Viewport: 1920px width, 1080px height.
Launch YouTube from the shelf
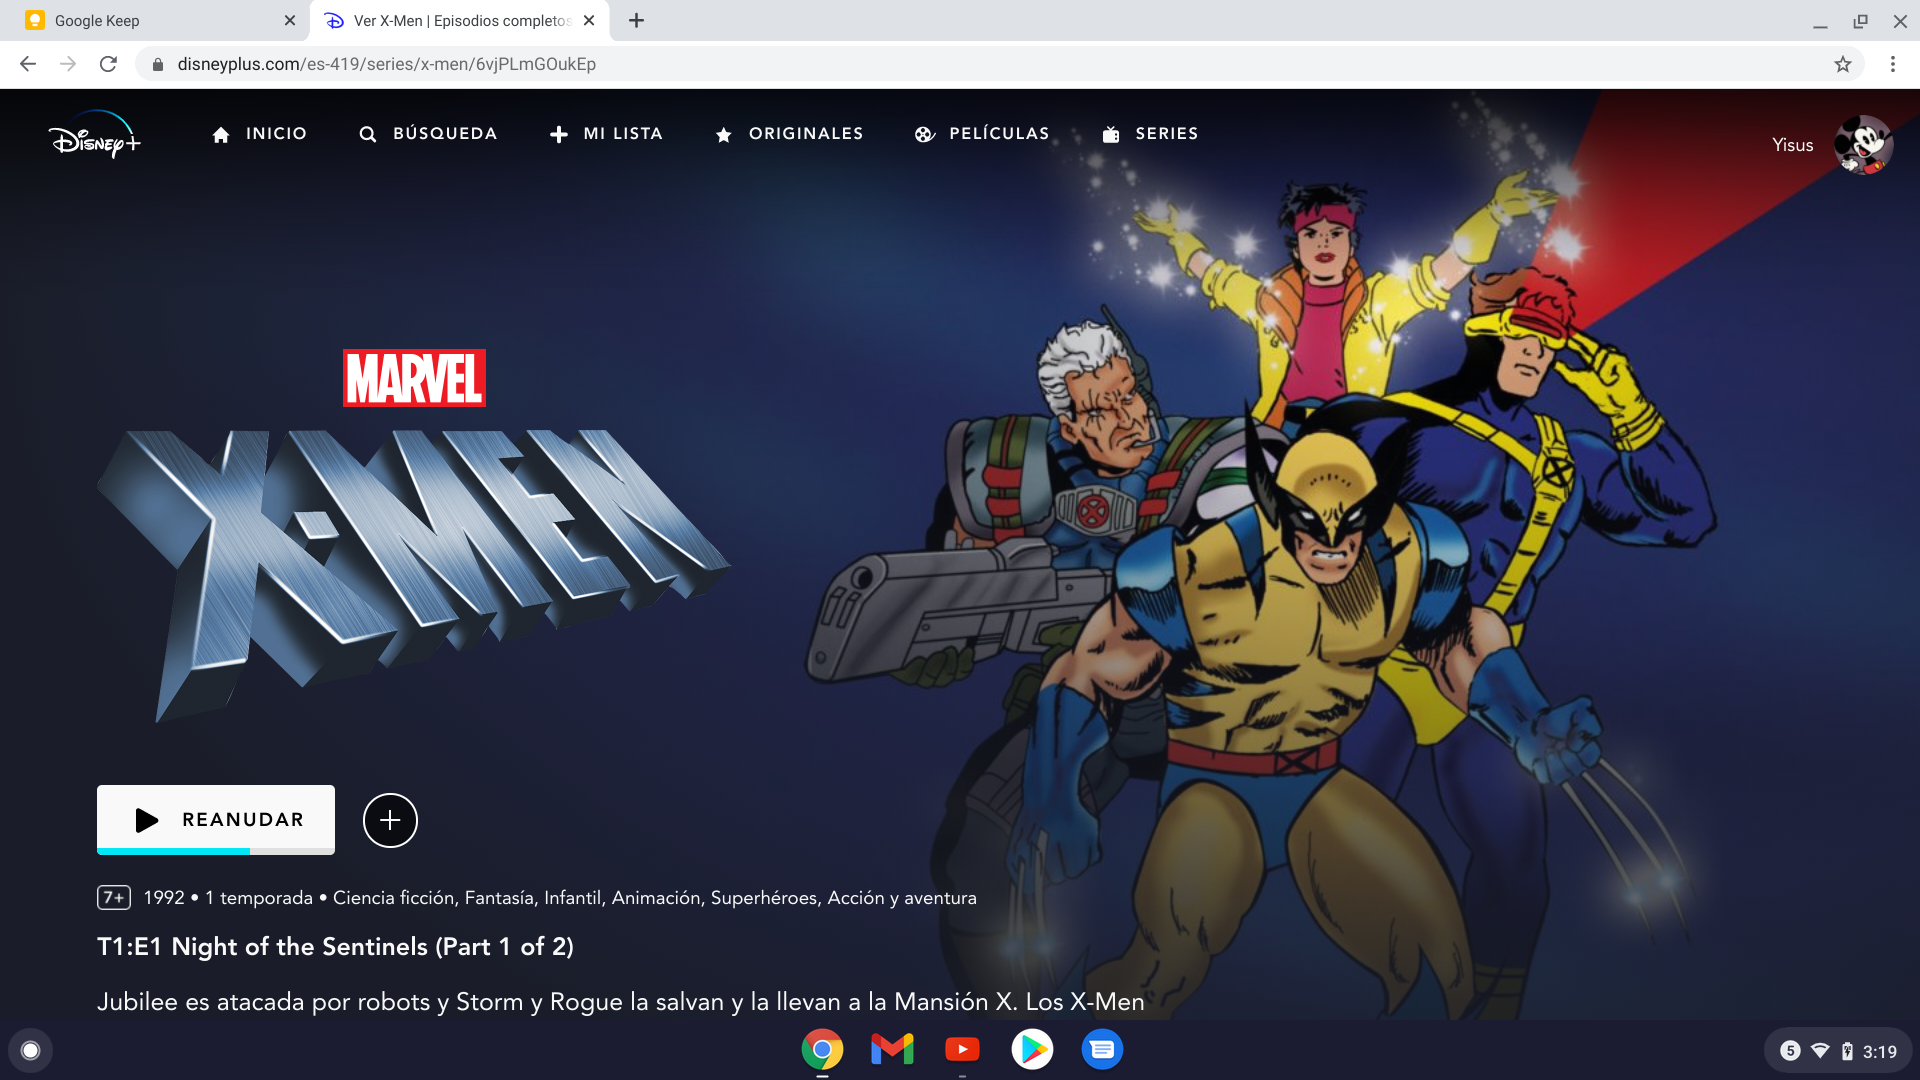point(962,1049)
